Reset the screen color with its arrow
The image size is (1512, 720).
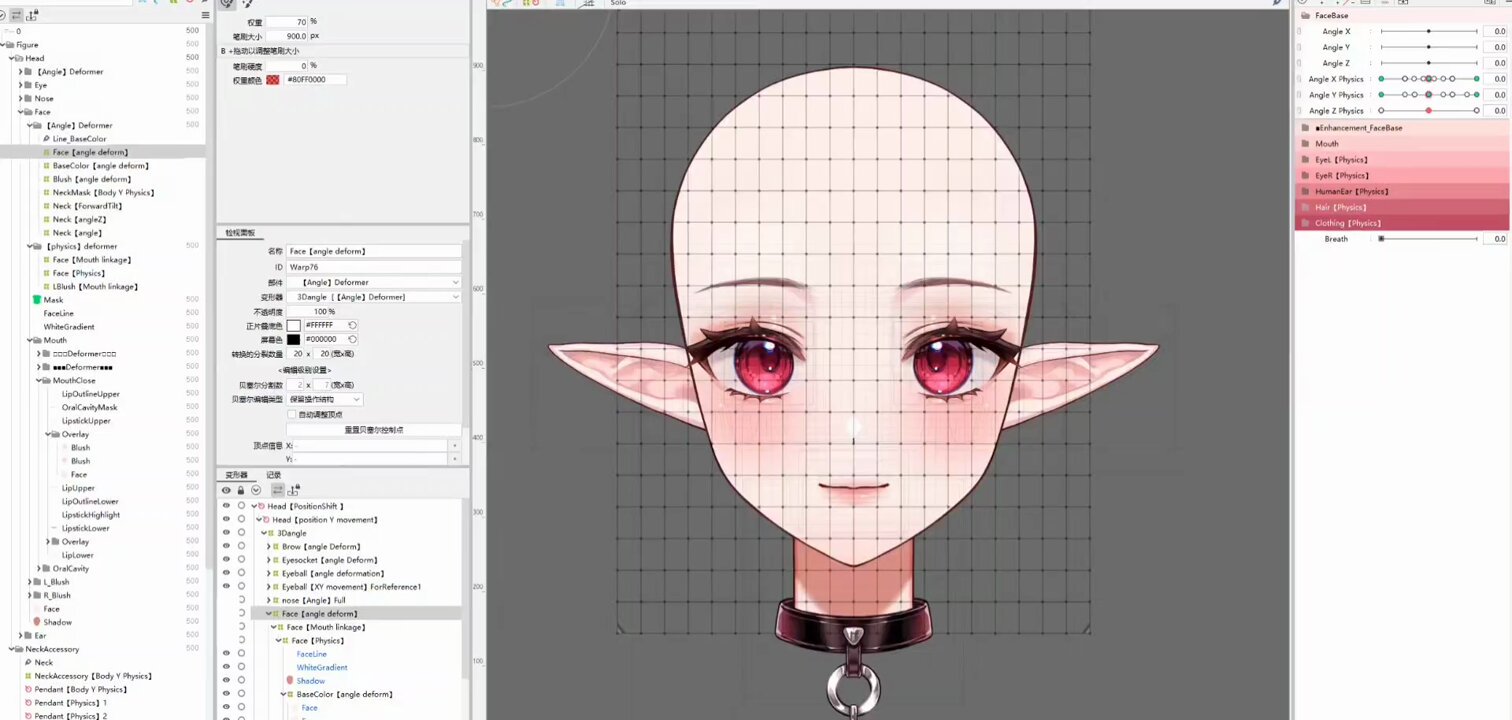(x=352, y=339)
